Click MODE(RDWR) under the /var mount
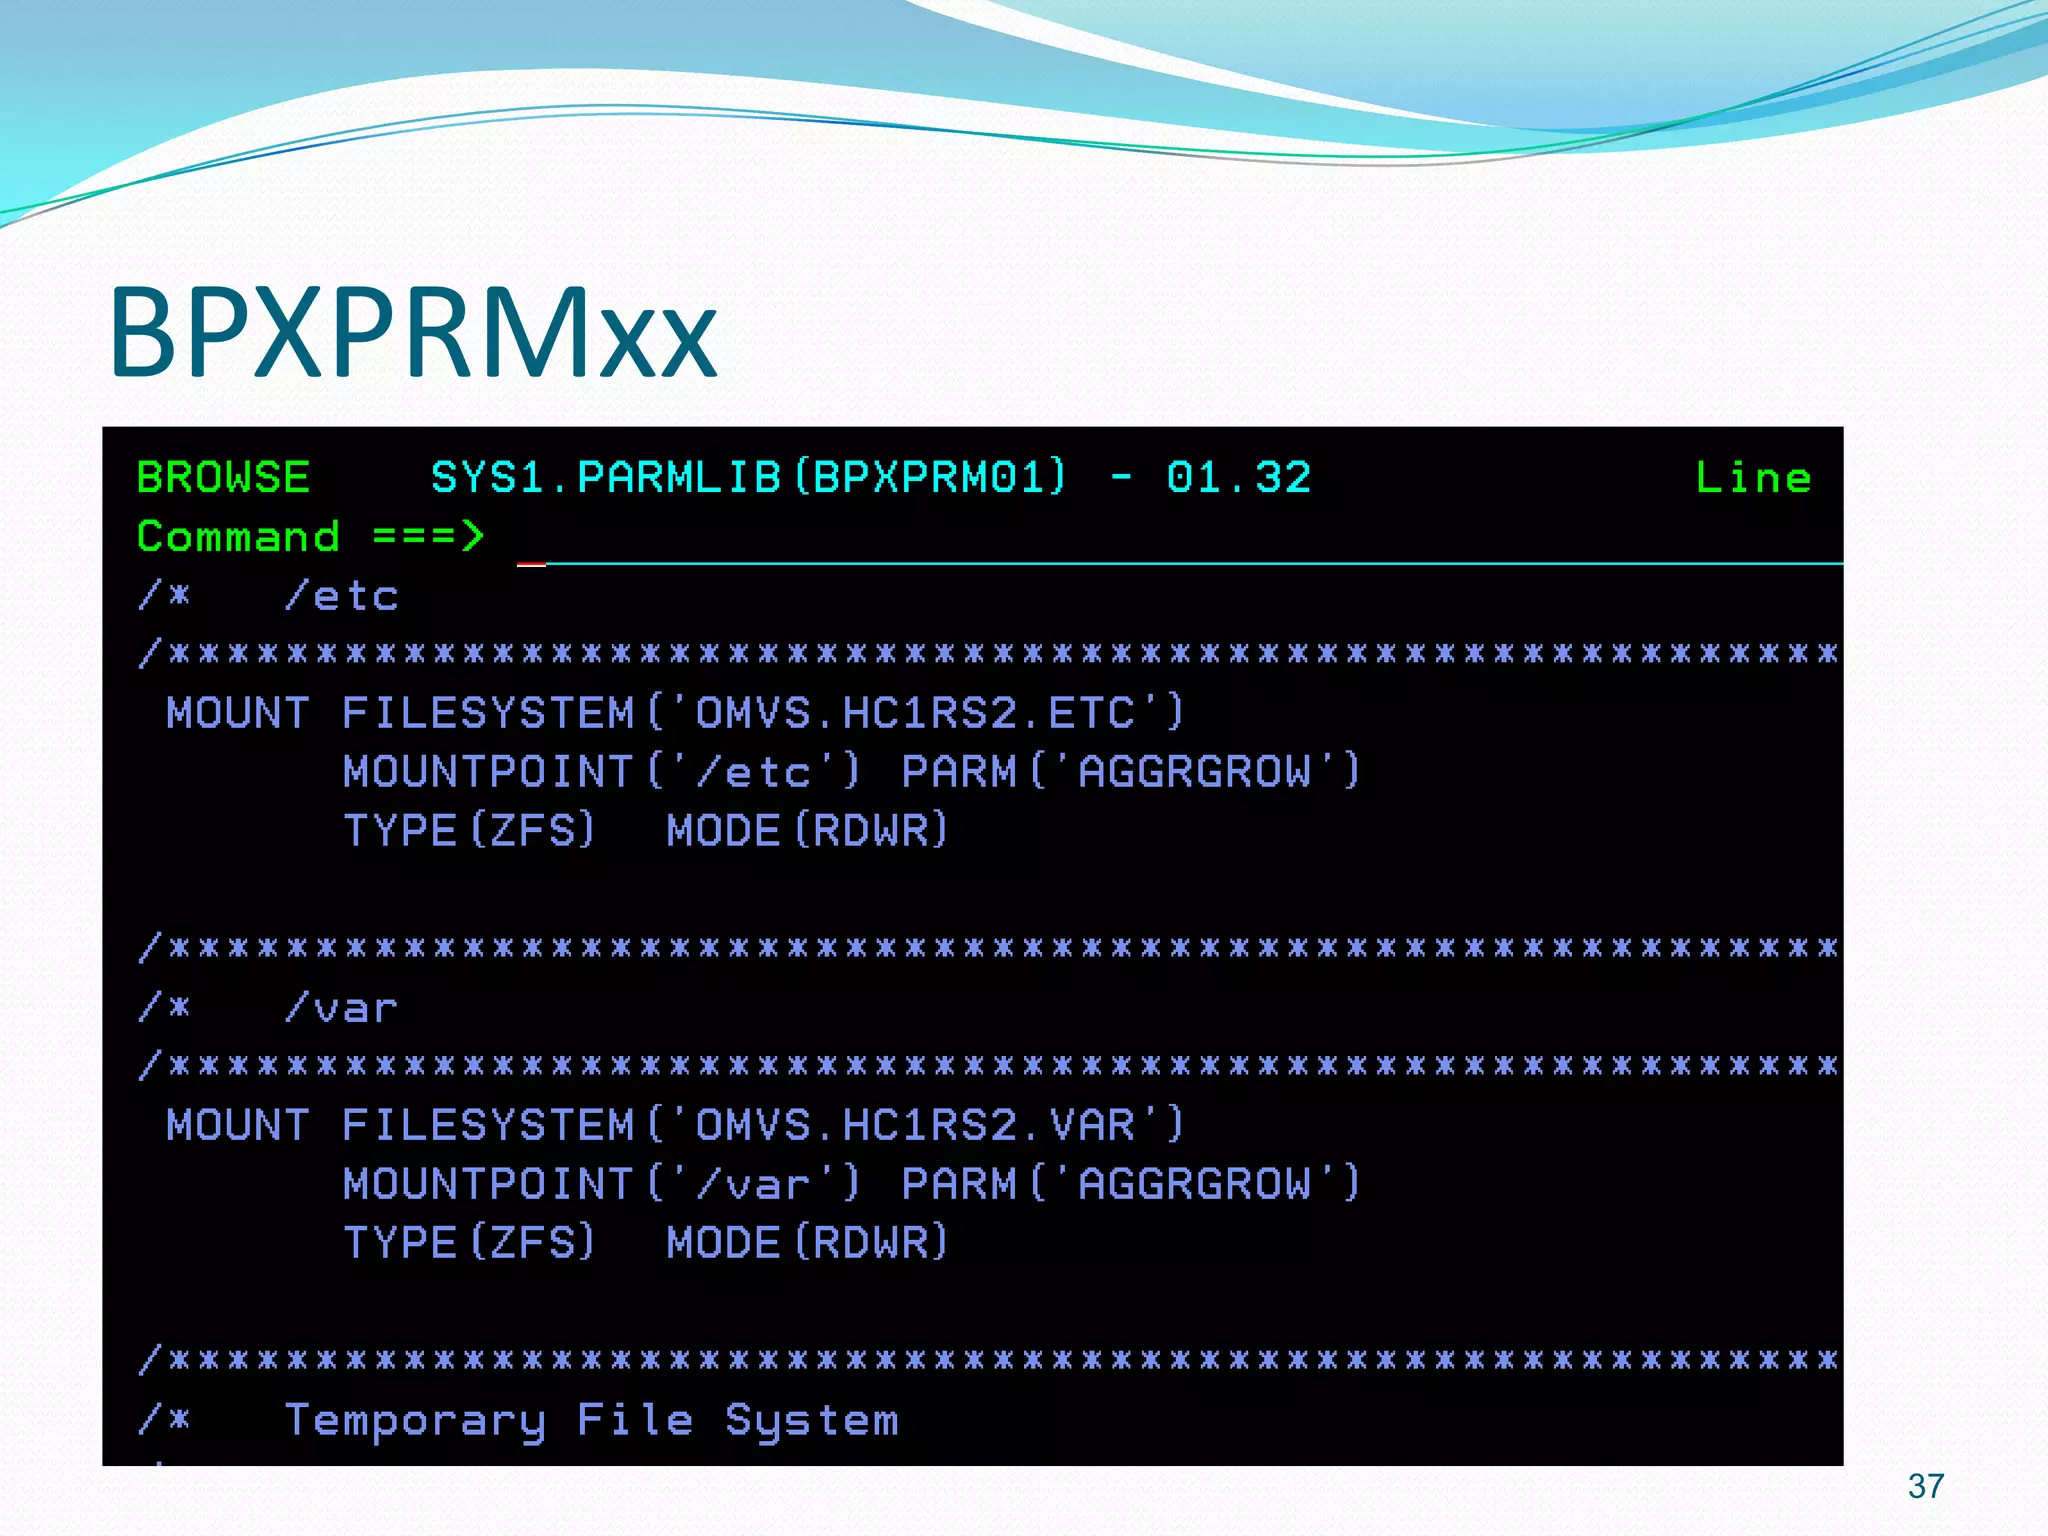 click(x=807, y=1243)
